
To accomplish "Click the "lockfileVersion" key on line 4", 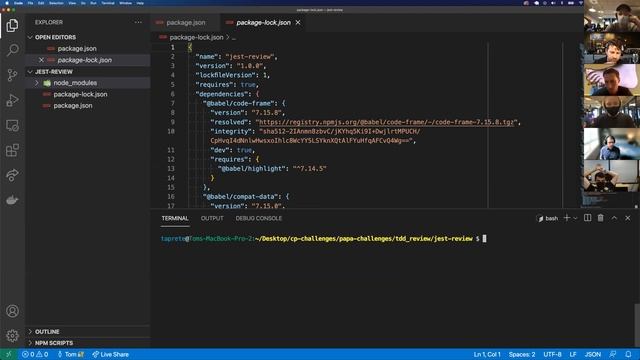I will click(225, 75).
